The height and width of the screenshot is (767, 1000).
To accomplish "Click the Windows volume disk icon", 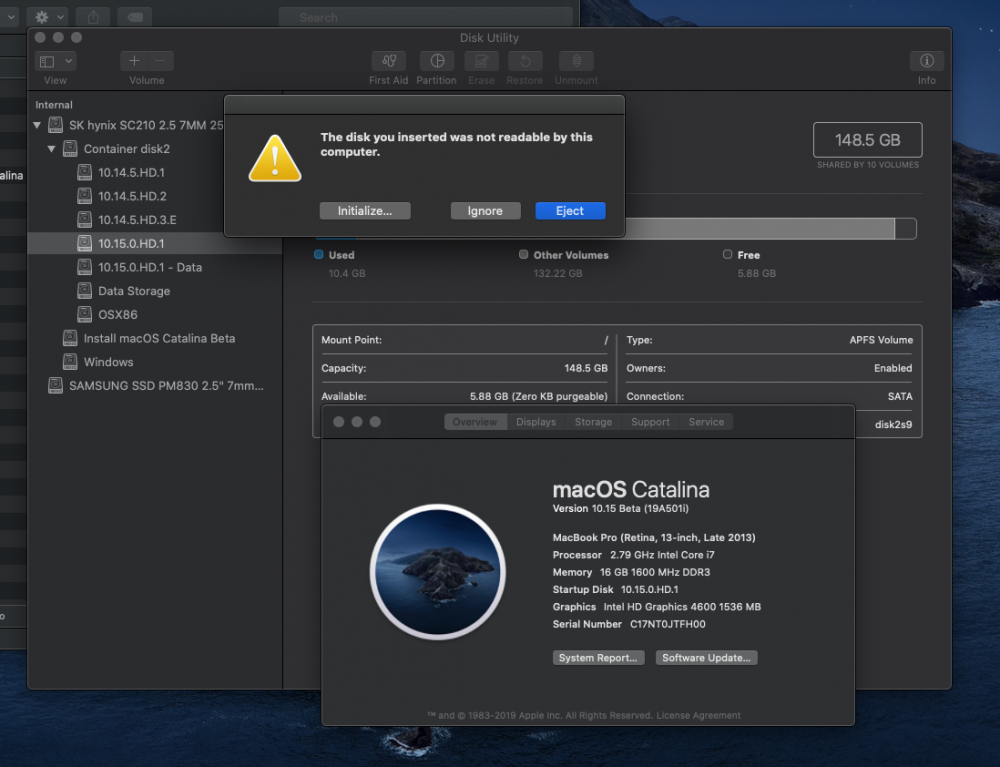I will (70, 362).
